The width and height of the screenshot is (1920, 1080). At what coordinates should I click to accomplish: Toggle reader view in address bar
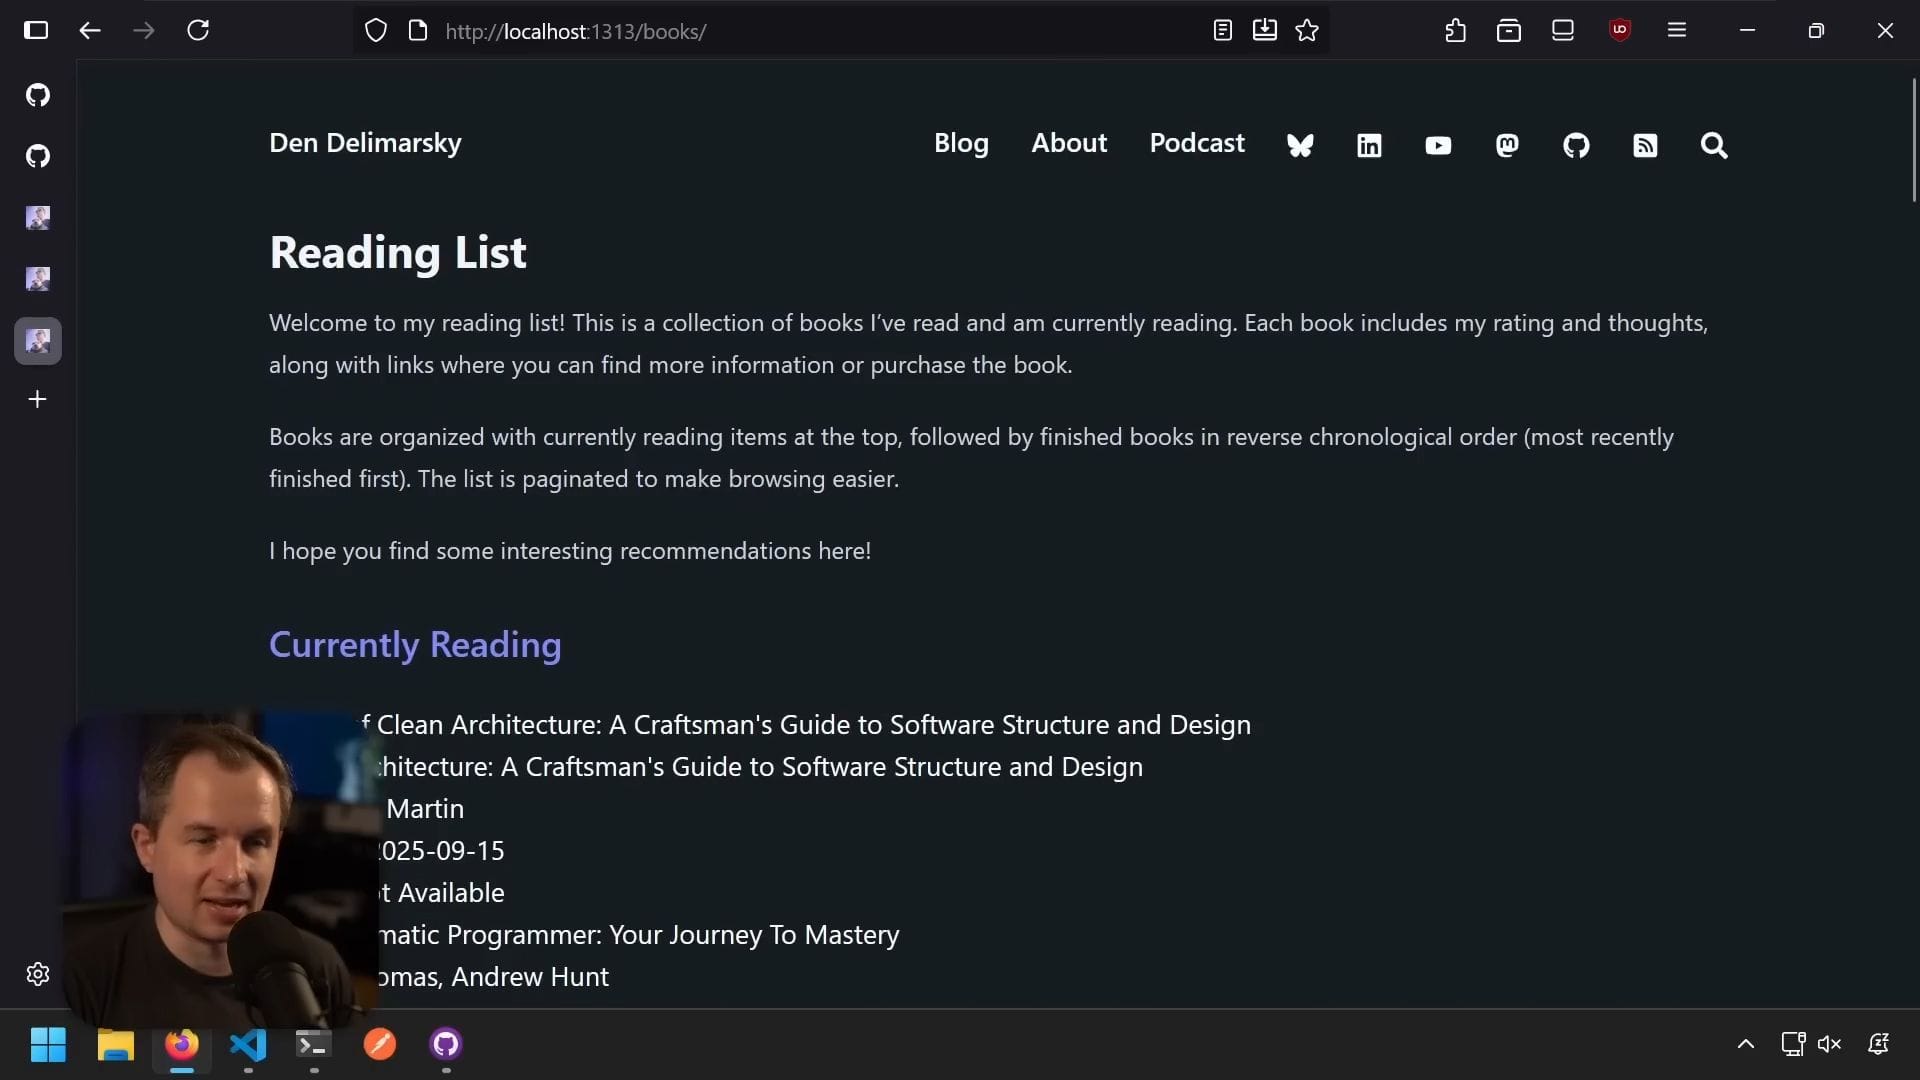[1222, 30]
